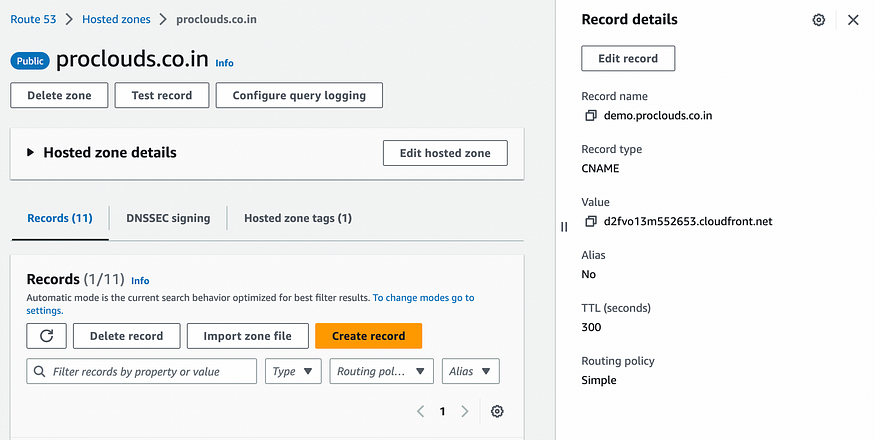Copy record name demo.proclouds.co.in

coord(590,116)
